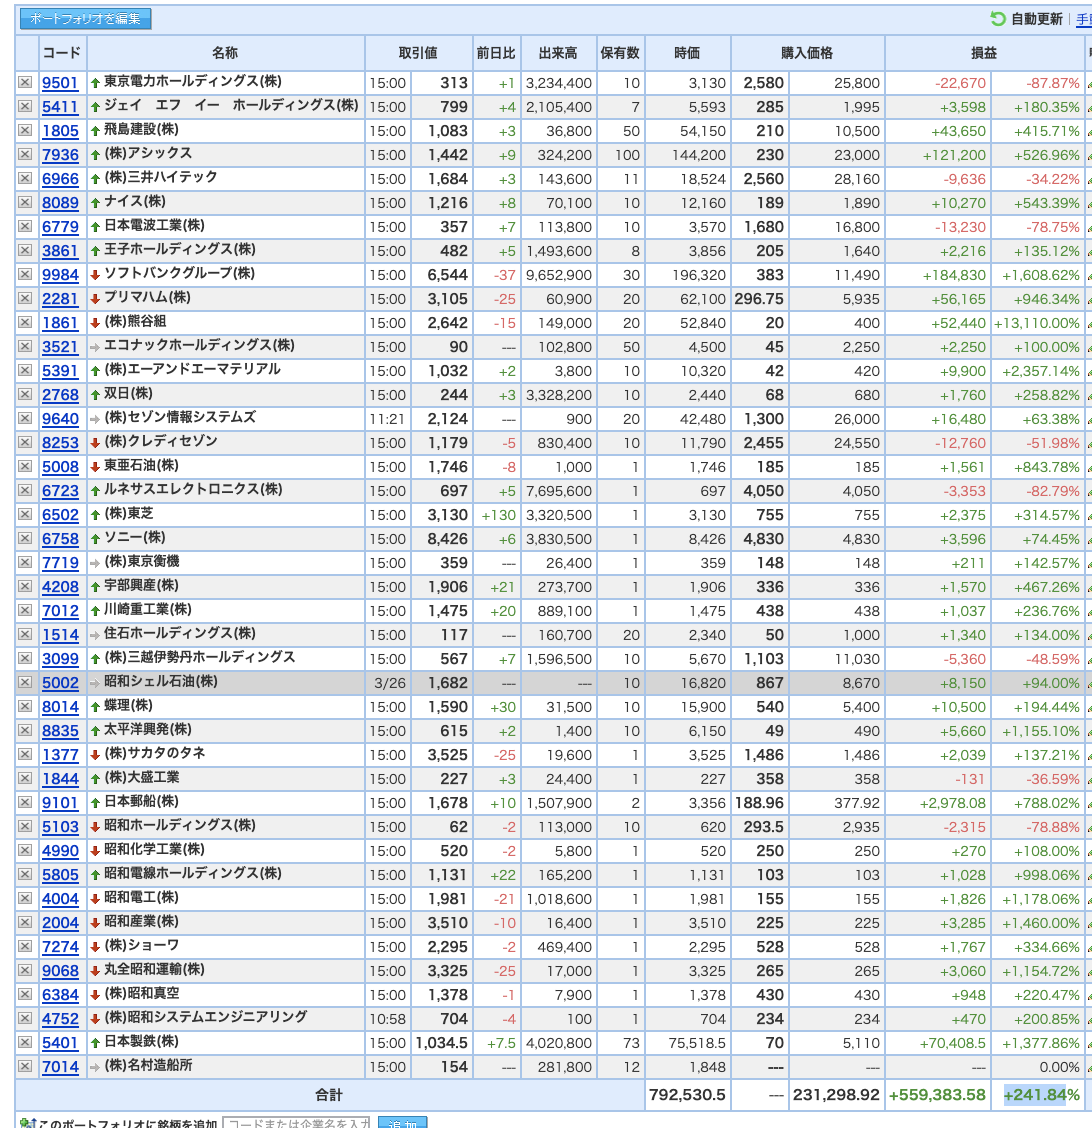Click the total profit percent +241.84%

point(1042,1095)
